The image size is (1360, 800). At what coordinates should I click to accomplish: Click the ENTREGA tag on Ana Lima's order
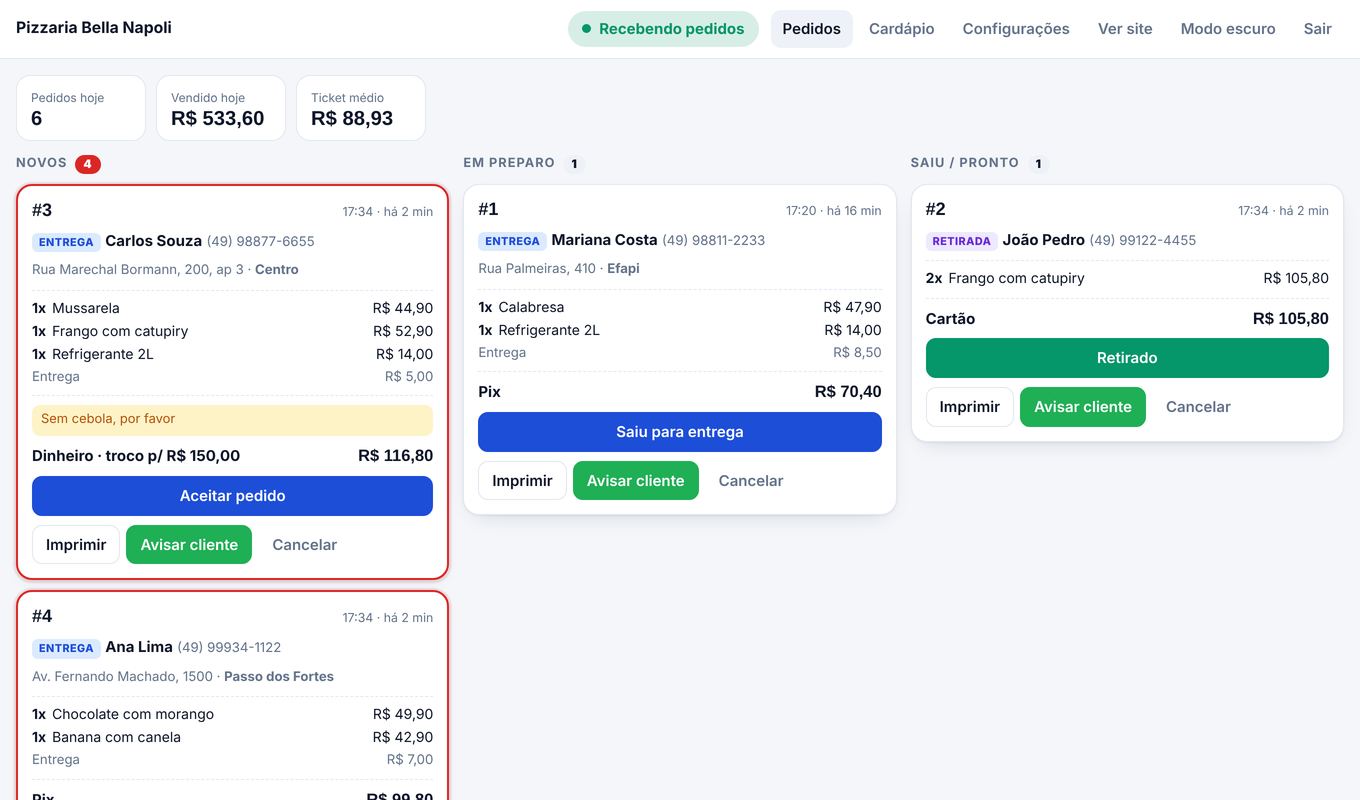click(66, 648)
